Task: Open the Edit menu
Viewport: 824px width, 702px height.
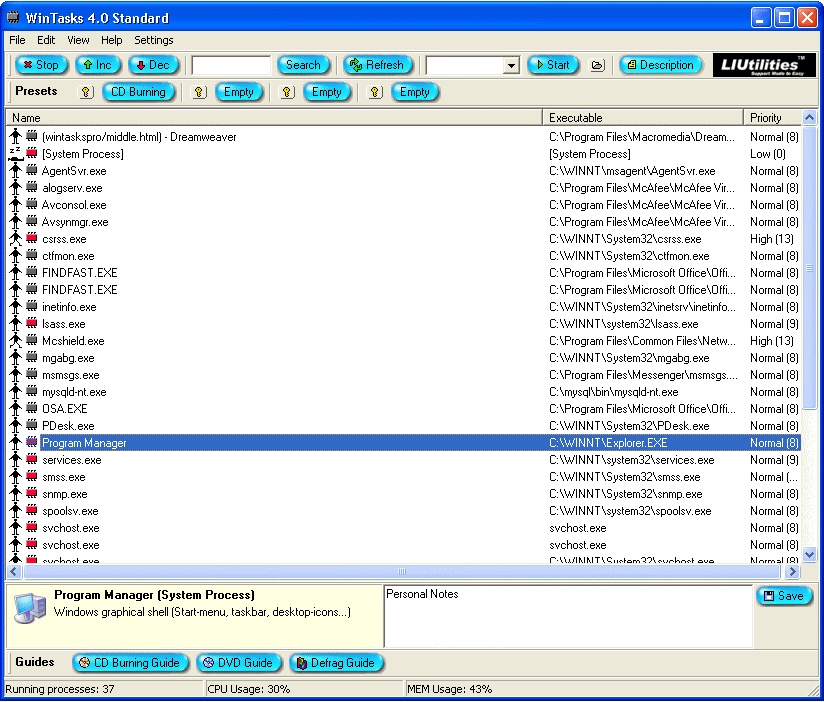Action: 46,40
